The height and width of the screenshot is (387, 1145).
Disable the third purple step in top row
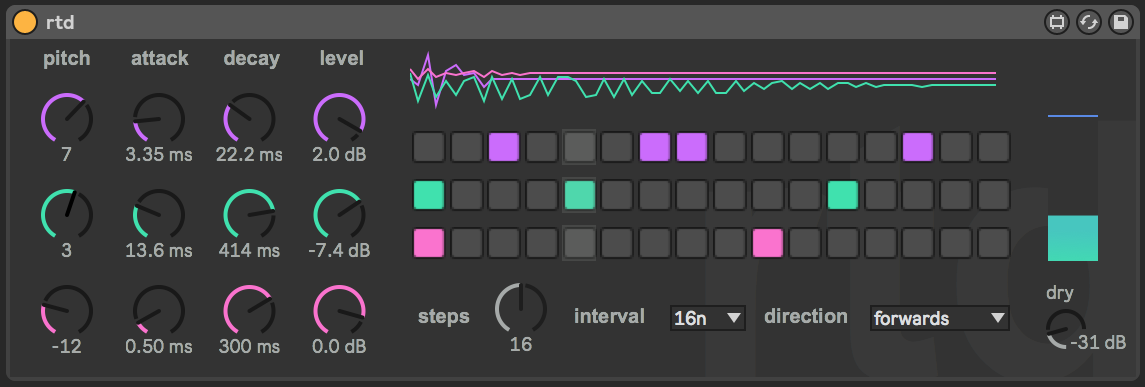click(x=692, y=147)
